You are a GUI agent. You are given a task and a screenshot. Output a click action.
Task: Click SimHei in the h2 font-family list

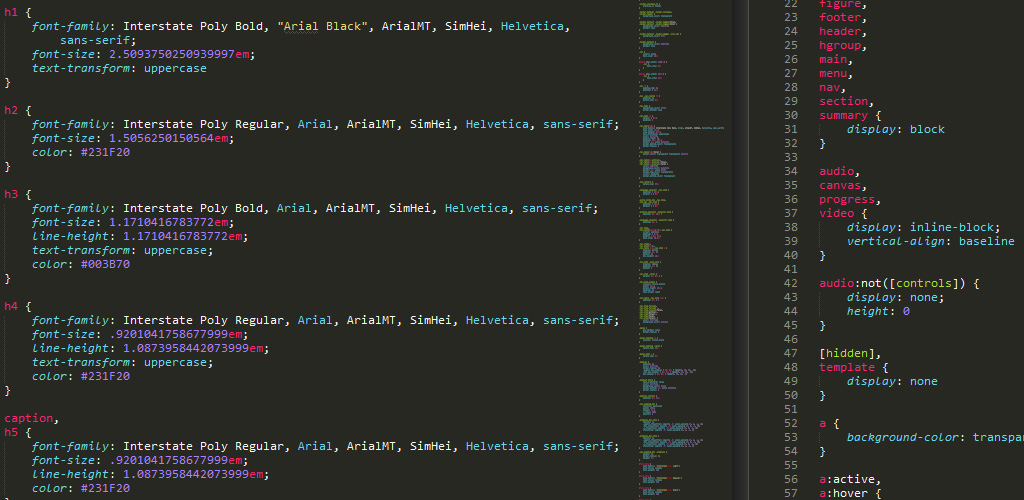431,124
